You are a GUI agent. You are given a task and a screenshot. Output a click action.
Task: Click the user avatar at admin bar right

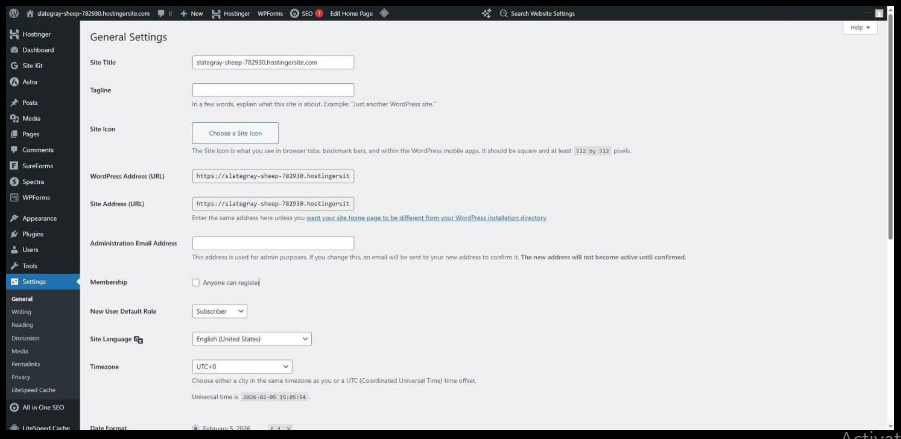pos(879,13)
